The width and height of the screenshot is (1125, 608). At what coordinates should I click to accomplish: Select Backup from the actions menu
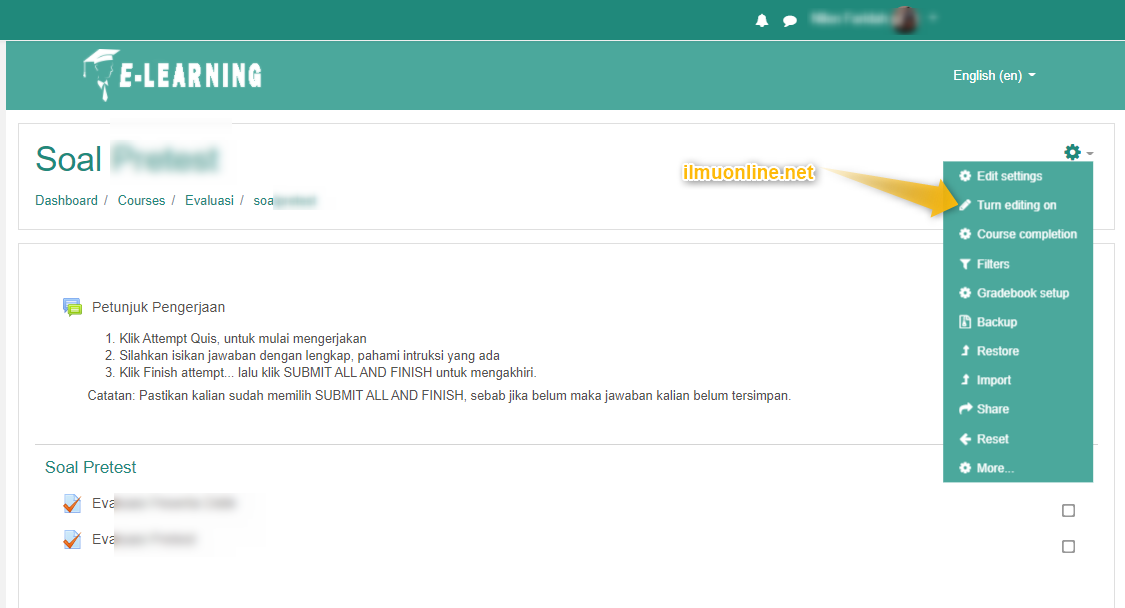pyautogui.click(x=996, y=322)
